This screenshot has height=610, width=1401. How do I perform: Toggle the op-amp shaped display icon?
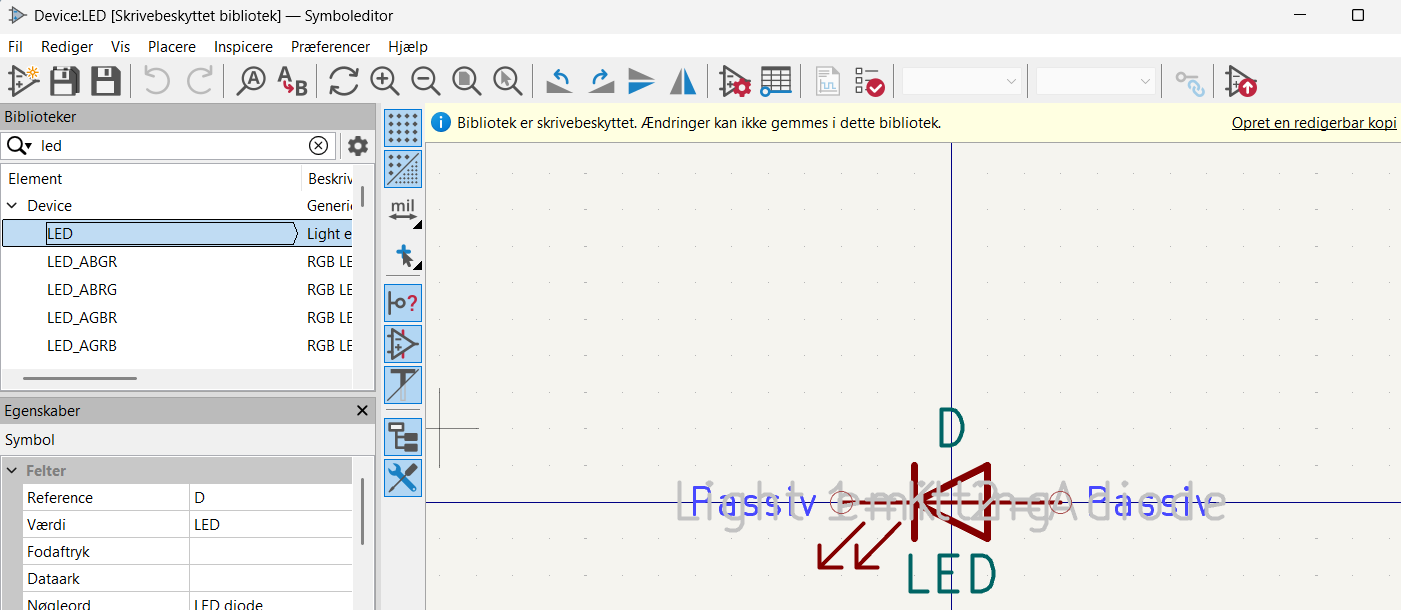[x=403, y=344]
